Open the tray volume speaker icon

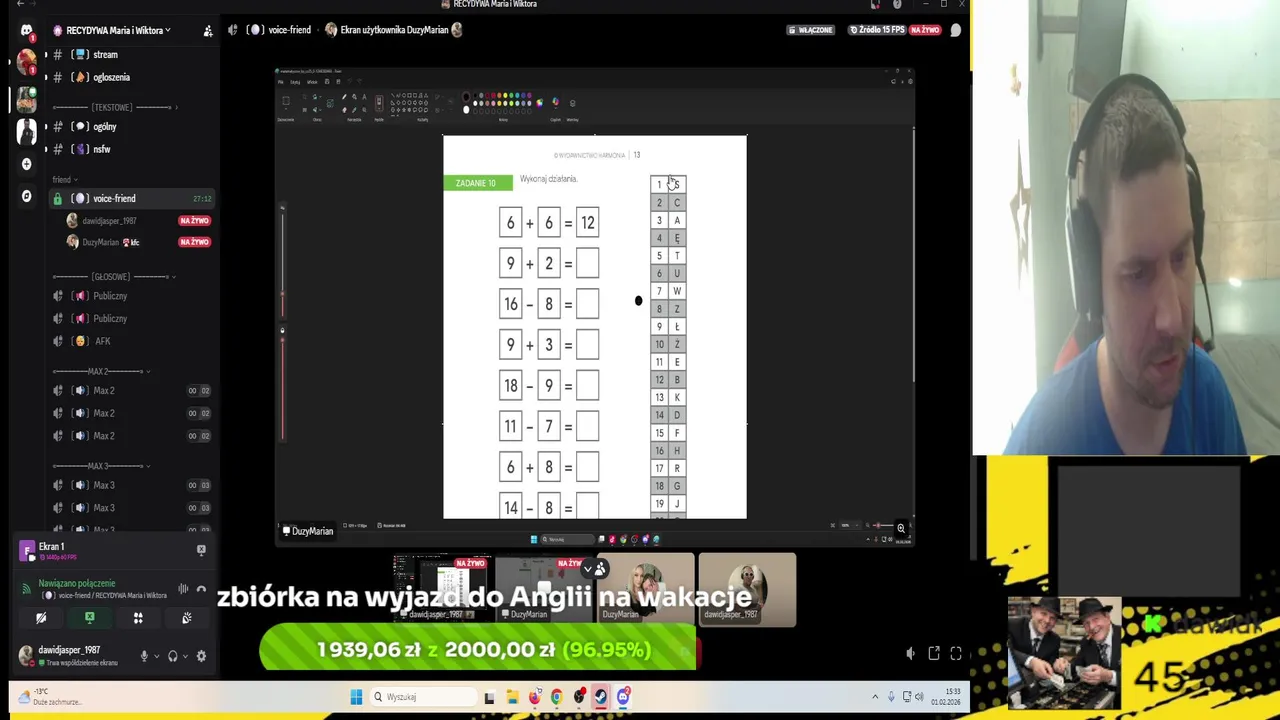(920, 697)
